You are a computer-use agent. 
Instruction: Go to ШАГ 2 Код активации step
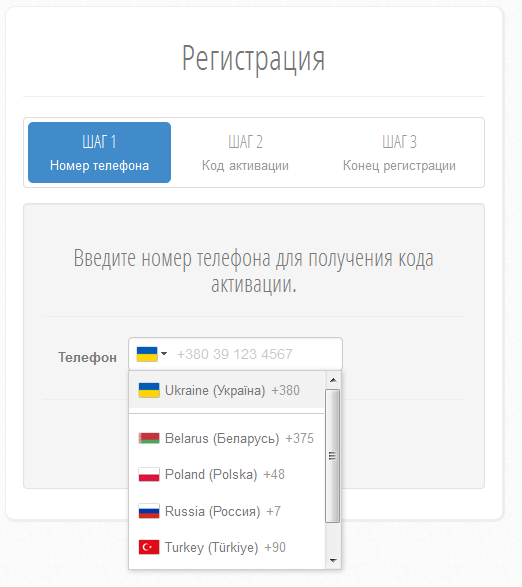pos(245,152)
